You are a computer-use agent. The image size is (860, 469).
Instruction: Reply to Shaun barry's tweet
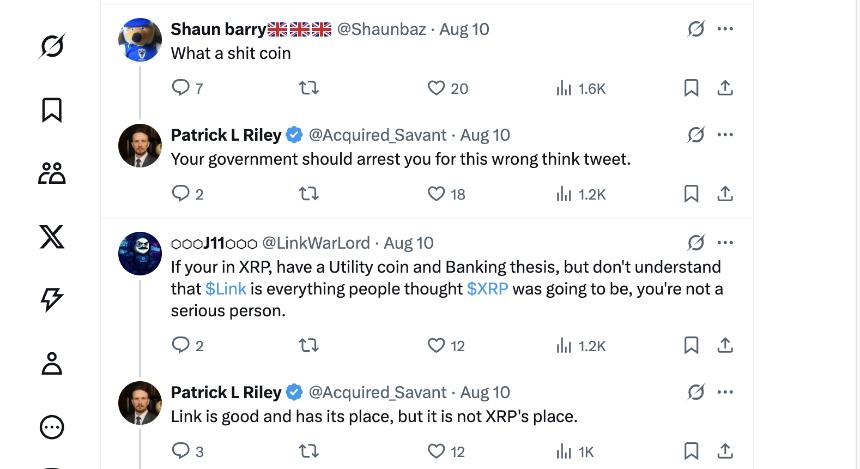[x=181, y=88]
